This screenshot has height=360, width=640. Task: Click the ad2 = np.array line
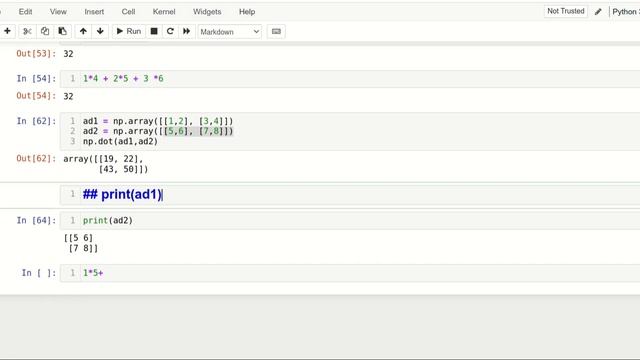click(x=158, y=131)
